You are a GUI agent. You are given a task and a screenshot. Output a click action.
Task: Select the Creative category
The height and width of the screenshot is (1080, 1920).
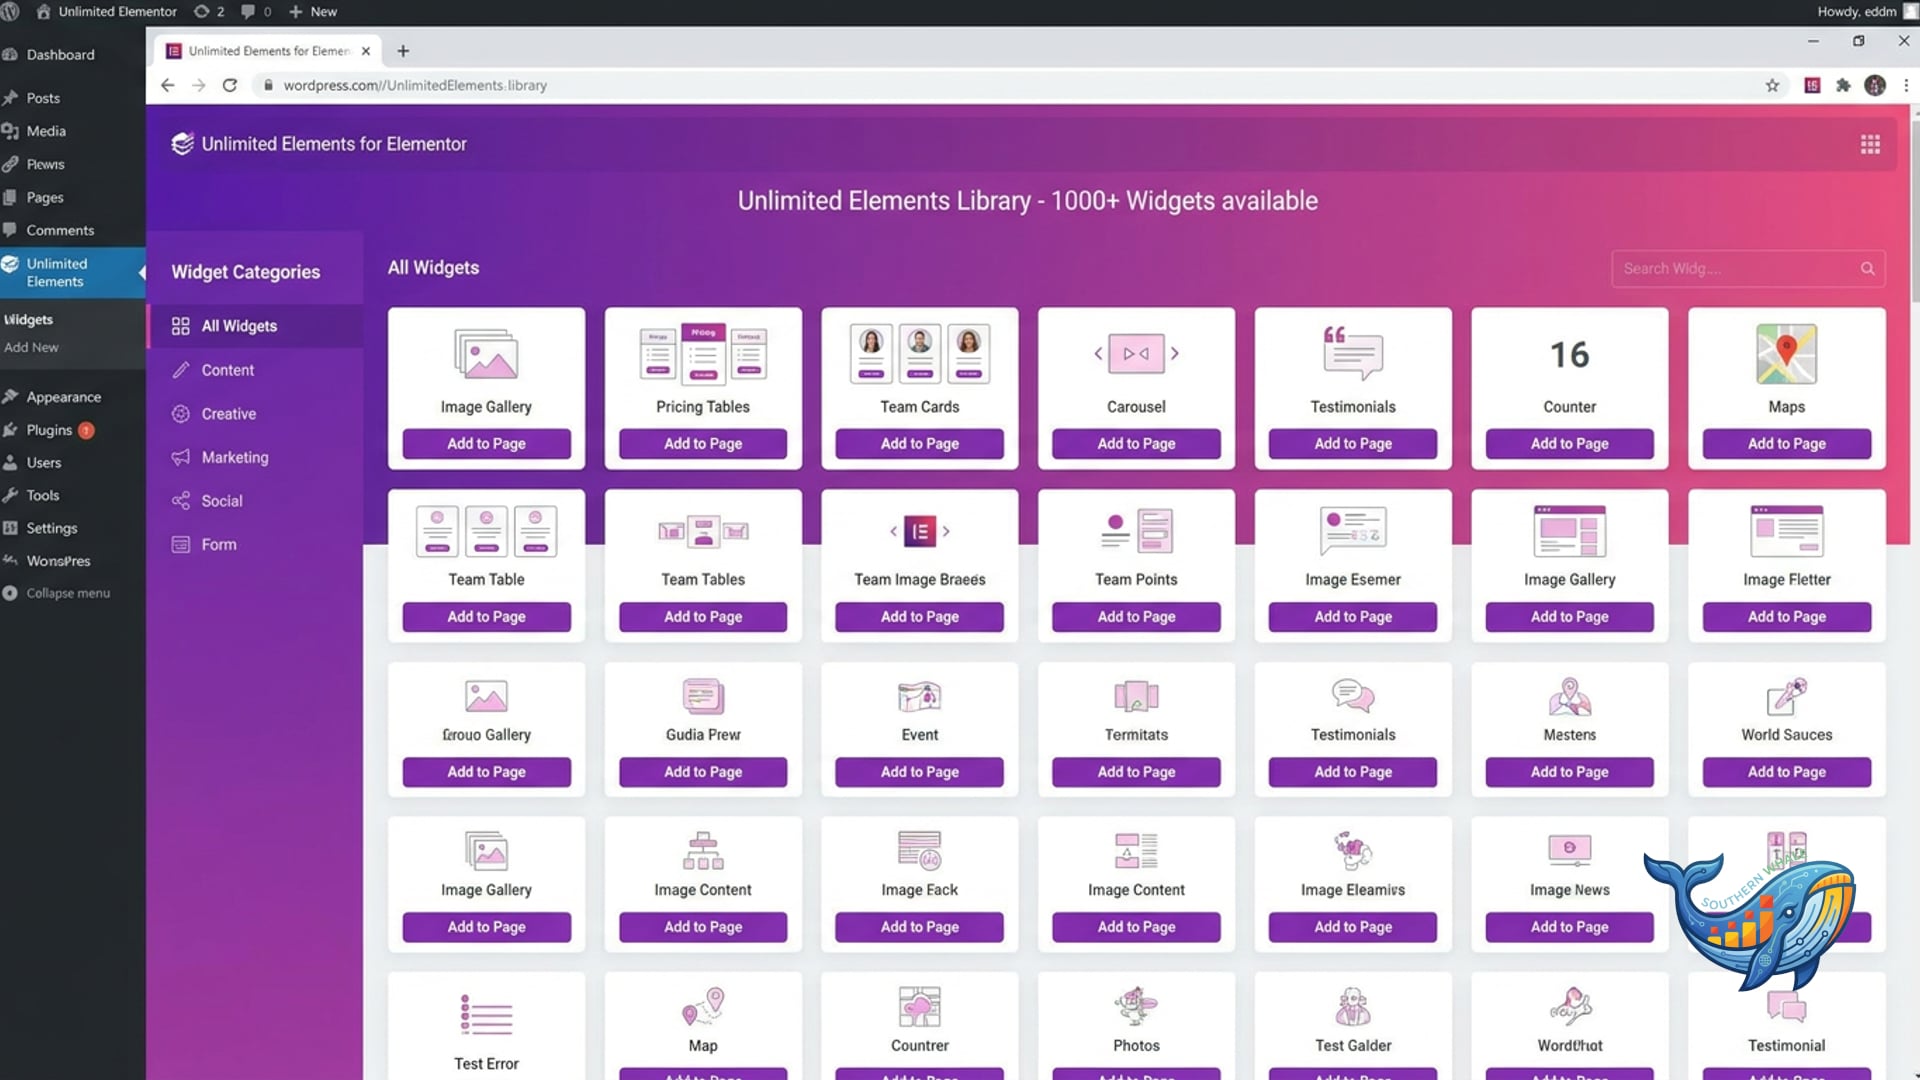[x=255, y=414]
